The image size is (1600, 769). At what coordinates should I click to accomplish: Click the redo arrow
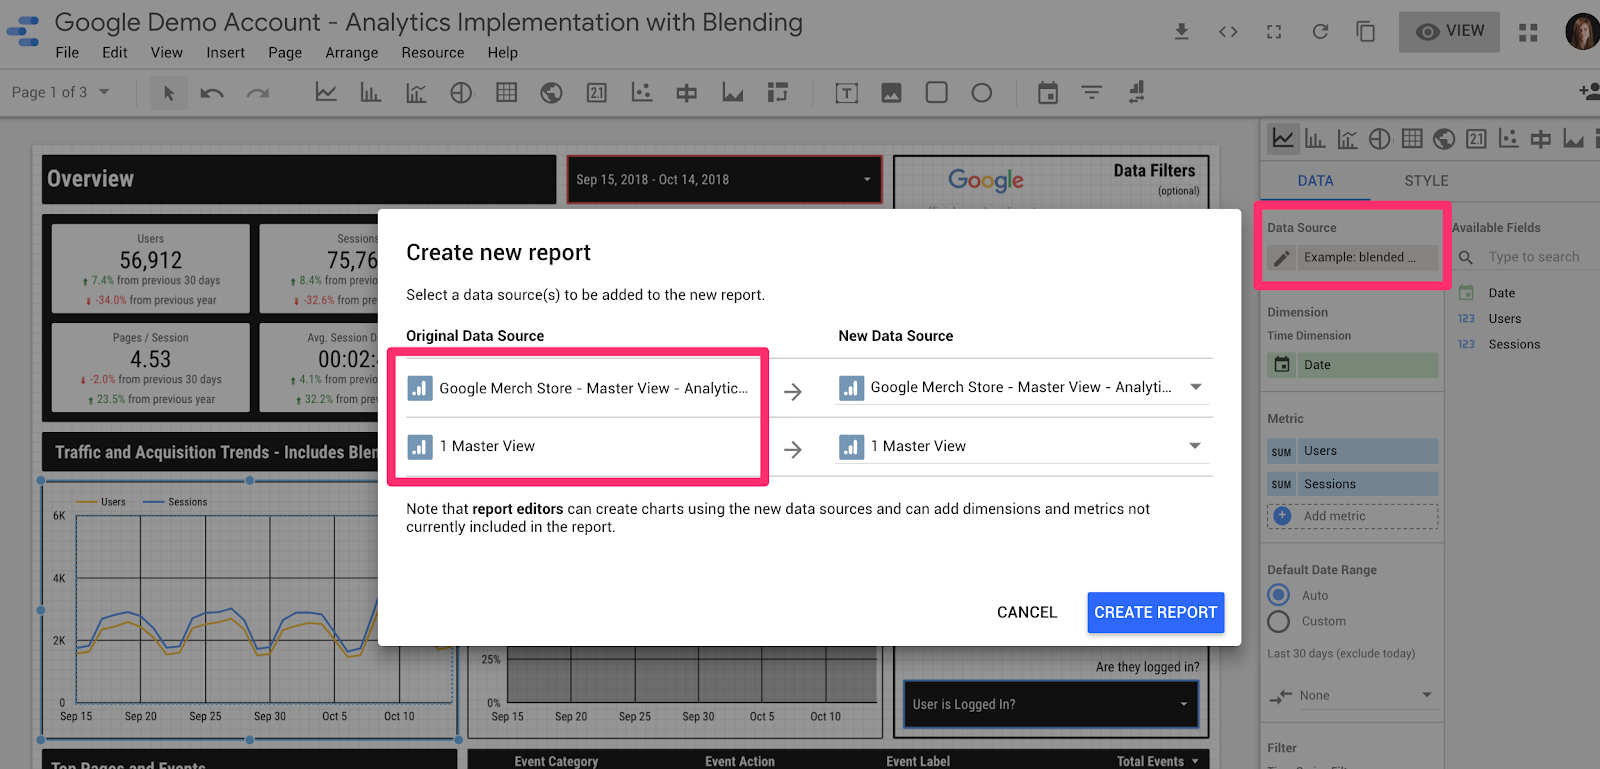(x=258, y=93)
